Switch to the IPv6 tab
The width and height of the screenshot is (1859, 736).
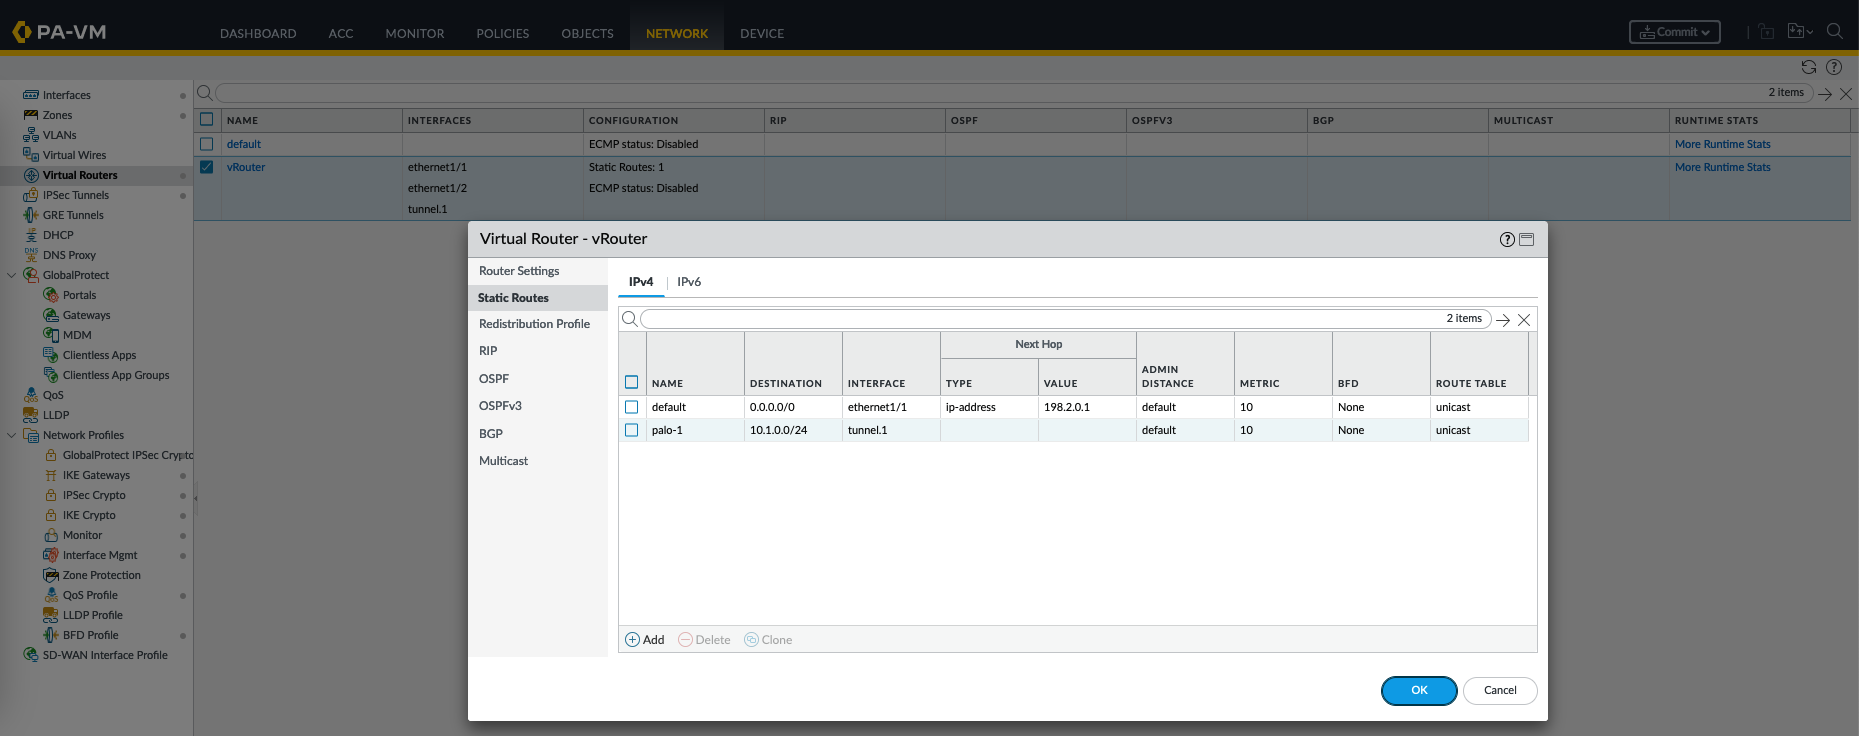689,282
